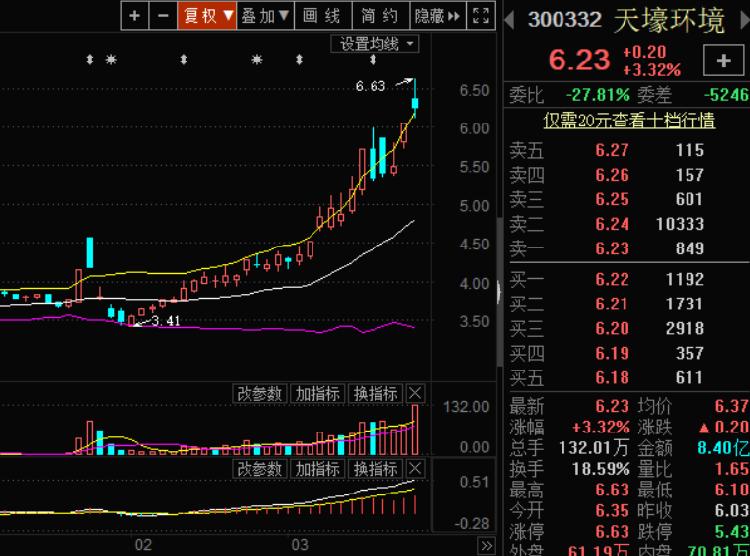
Task: Close the volume indicator panel
Action: [x=416, y=393]
